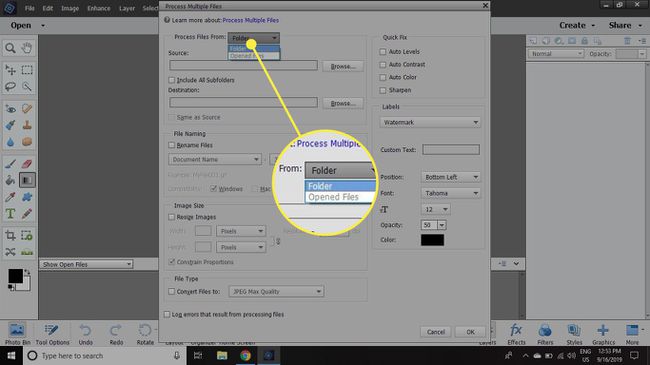
Task: Enable the Rename Files checkbox
Action: [172, 145]
